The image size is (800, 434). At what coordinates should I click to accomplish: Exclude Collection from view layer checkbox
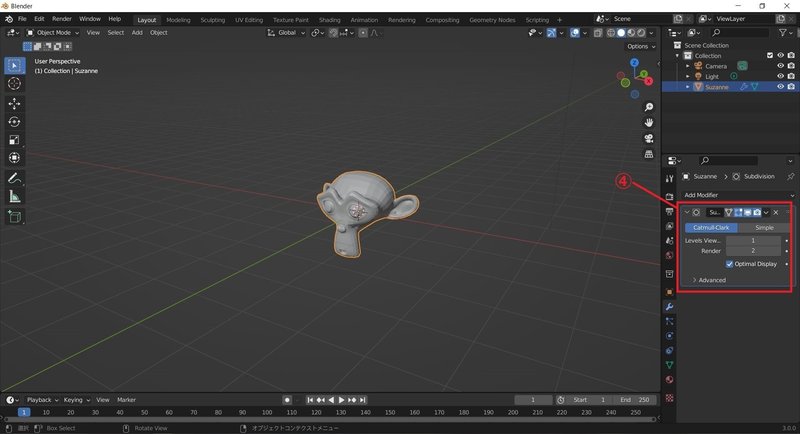[770, 56]
